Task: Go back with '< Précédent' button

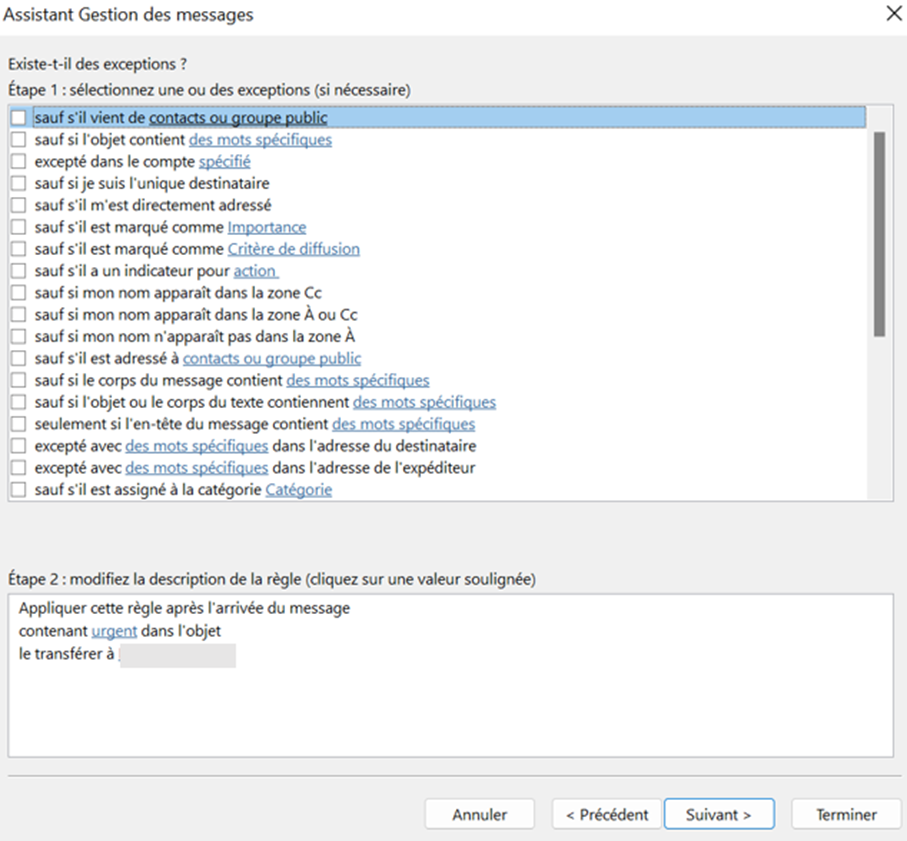Action: [x=607, y=814]
